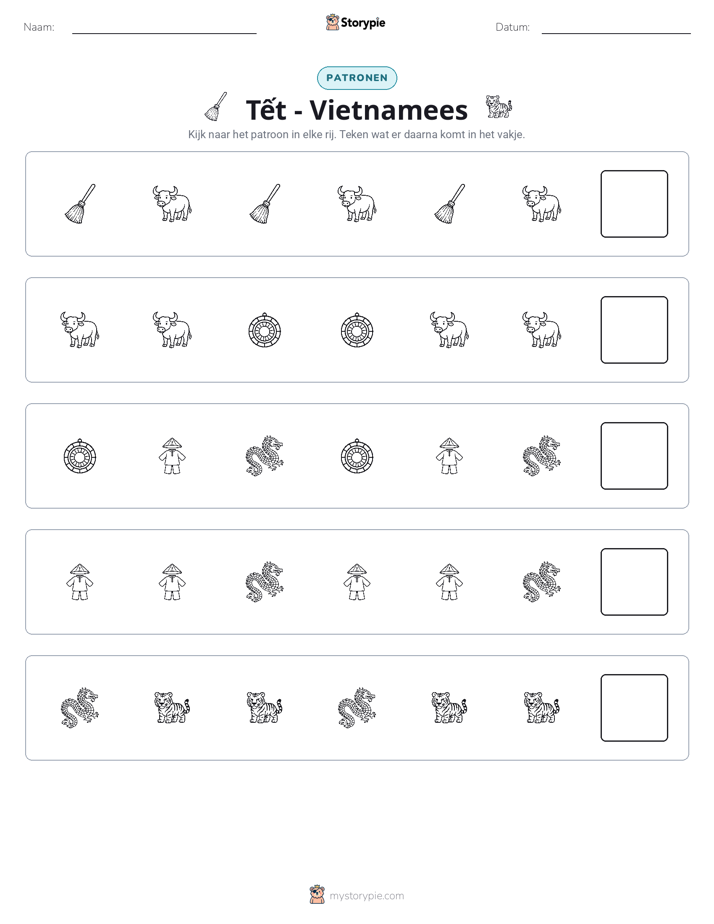Click the empty answer box in row three
The width and height of the screenshot is (714, 924).
point(634,456)
